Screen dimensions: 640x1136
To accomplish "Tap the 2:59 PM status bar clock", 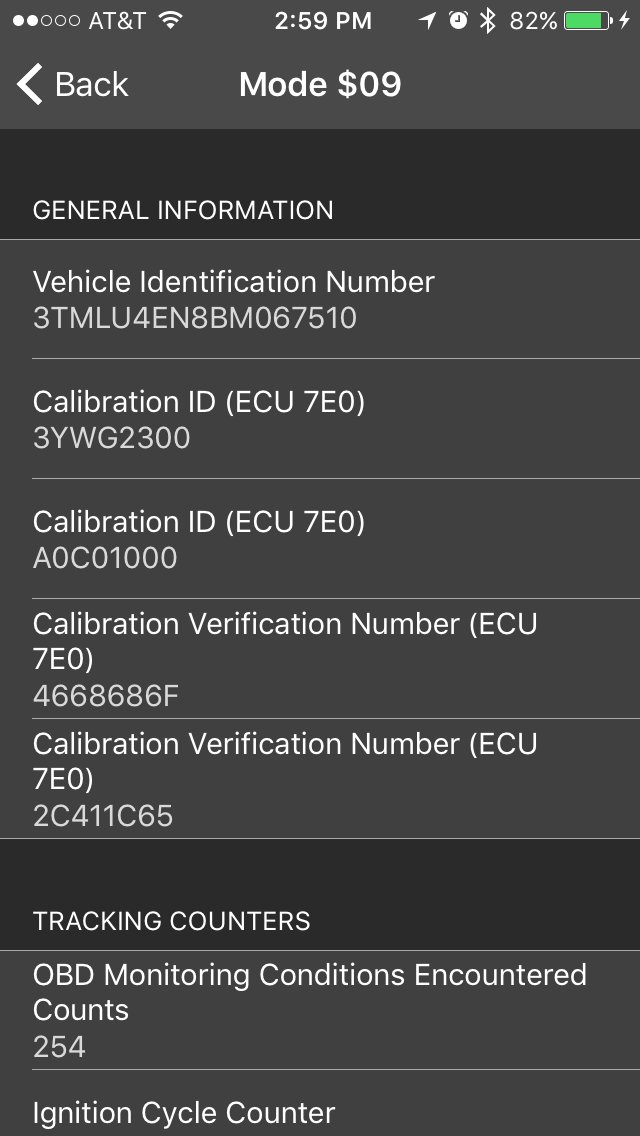I will (x=323, y=21).
